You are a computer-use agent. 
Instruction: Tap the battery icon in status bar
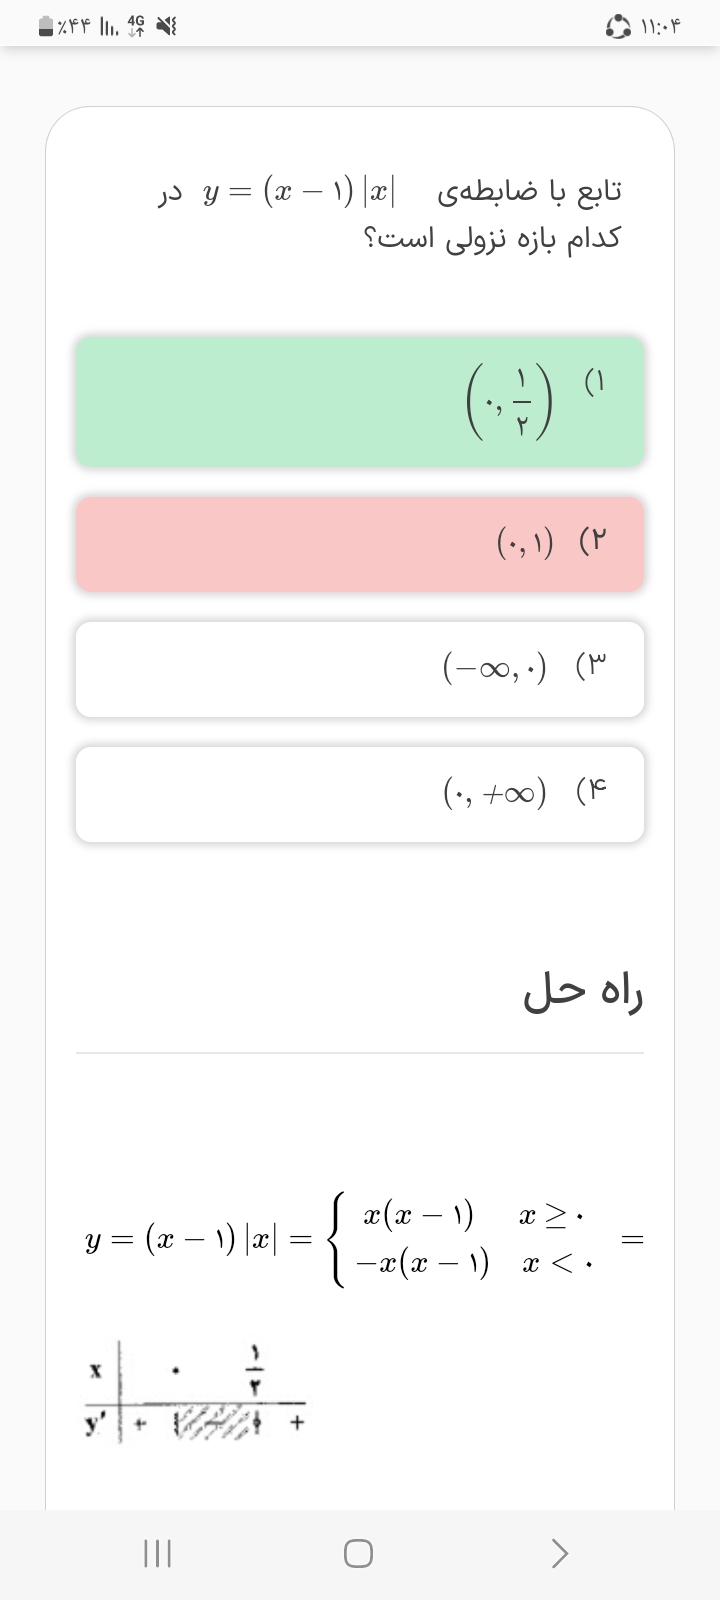tap(46, 27)
